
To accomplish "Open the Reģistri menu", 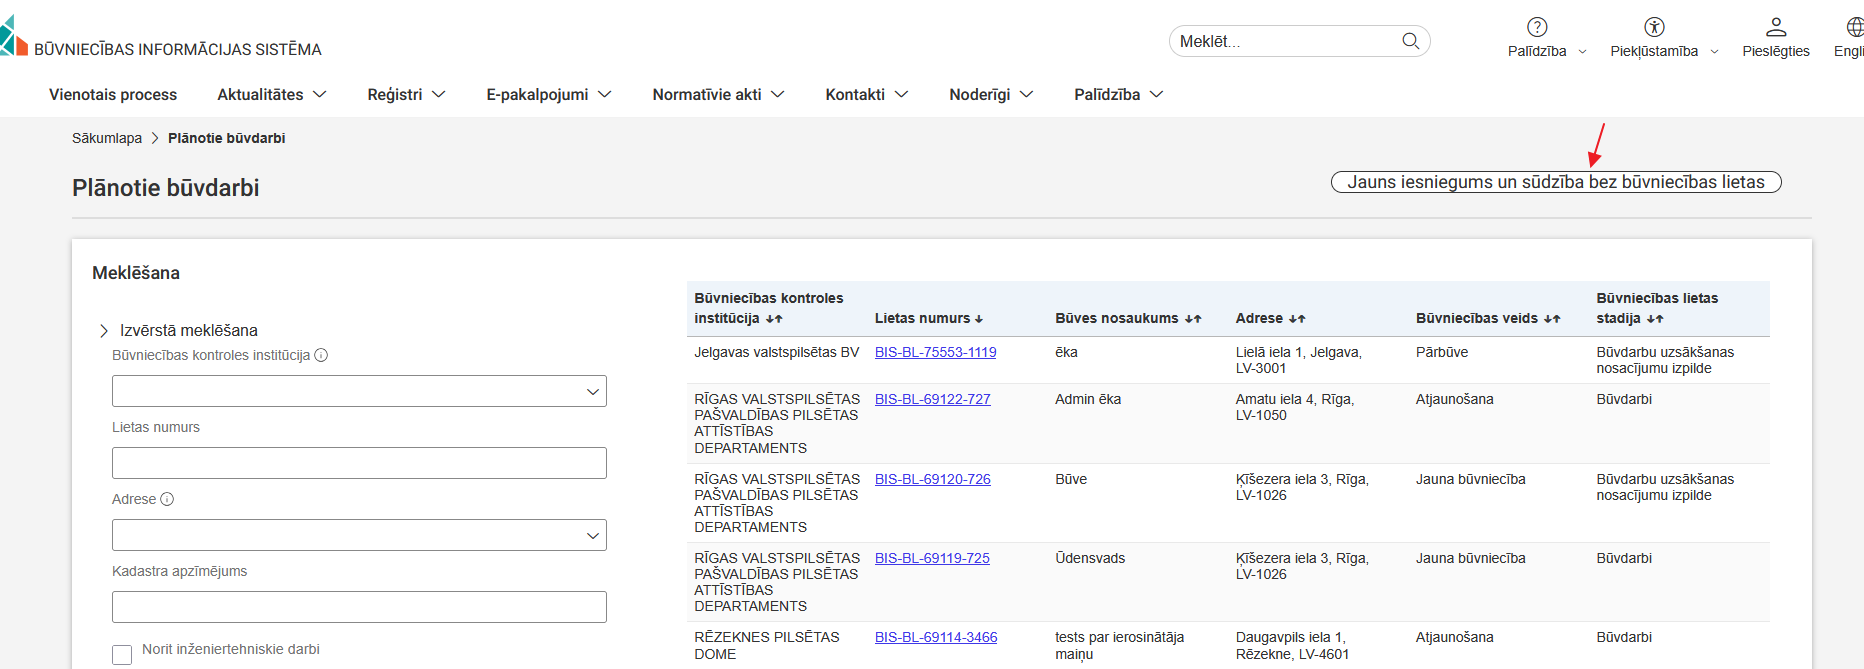I will (406, 94).
